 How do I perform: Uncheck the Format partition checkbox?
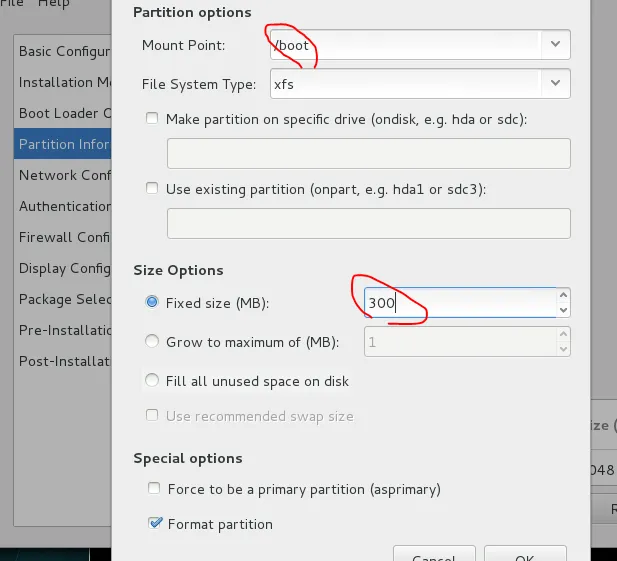[153, 523]
